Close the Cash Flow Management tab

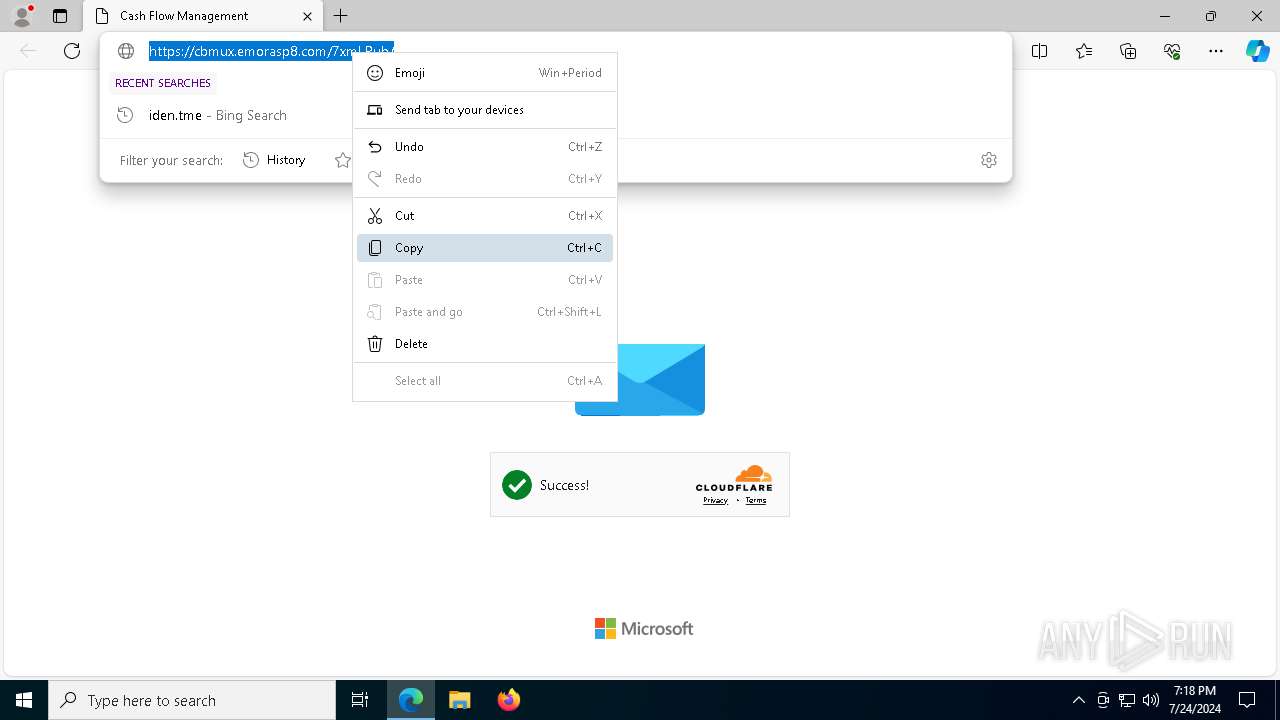(308, 16)
